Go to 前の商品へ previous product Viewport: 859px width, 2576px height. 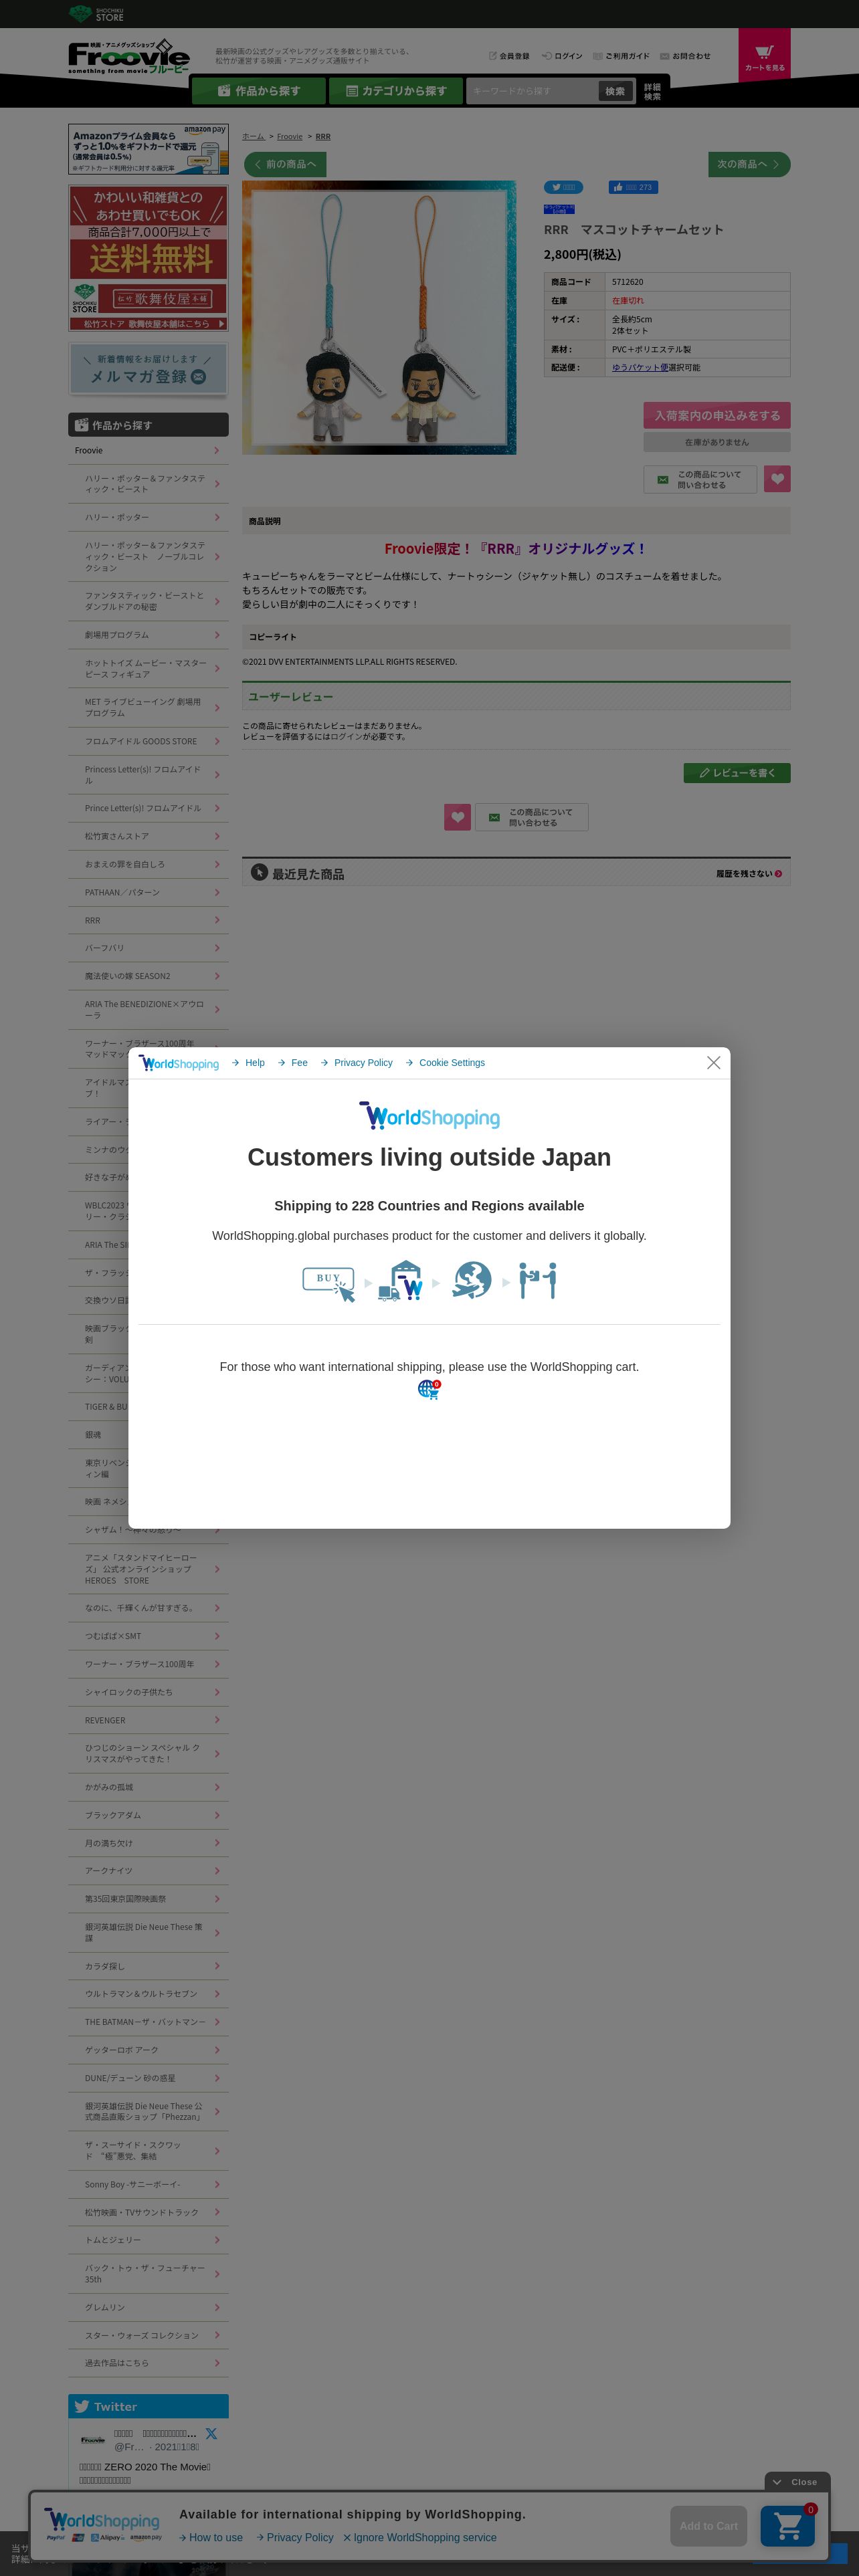point(285,164)
